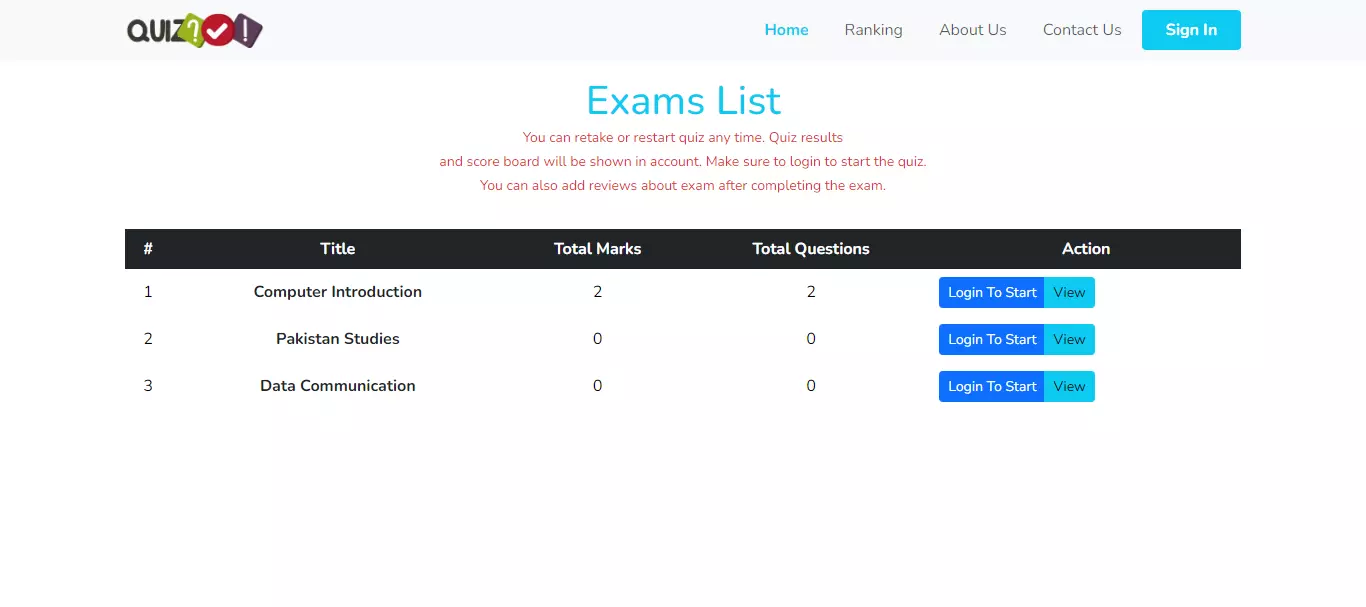Click the Action column header
This screenshot has width=1366, height=607.
[1086, 249]
